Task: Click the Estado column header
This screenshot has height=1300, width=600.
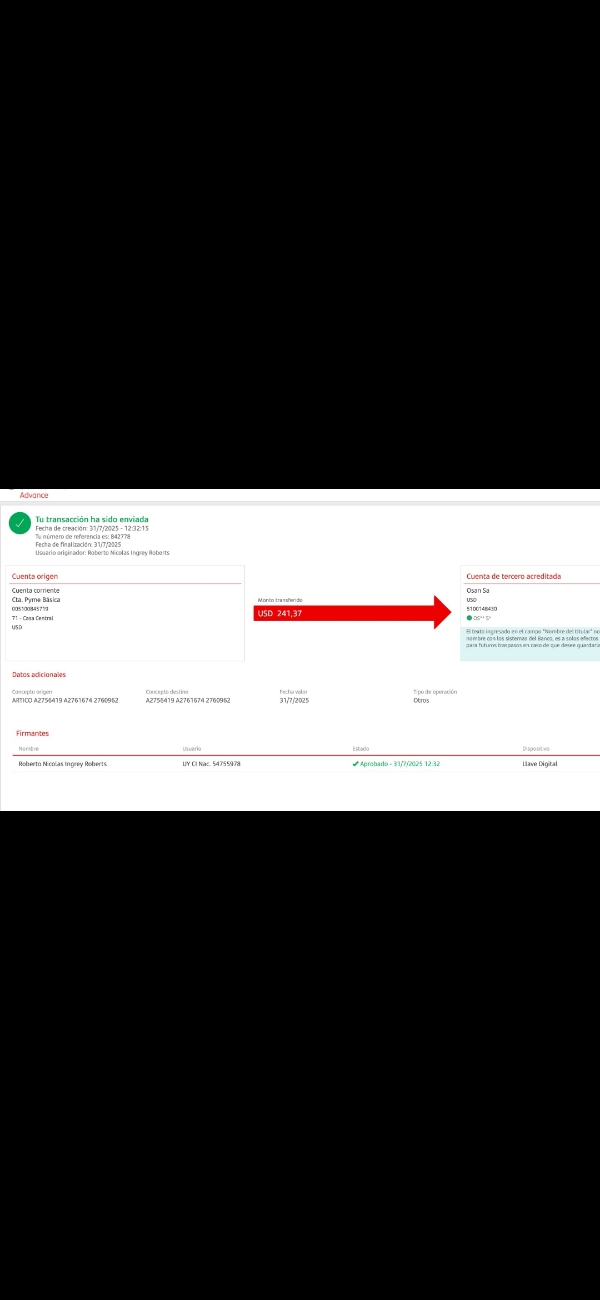Action: (361, 748)
